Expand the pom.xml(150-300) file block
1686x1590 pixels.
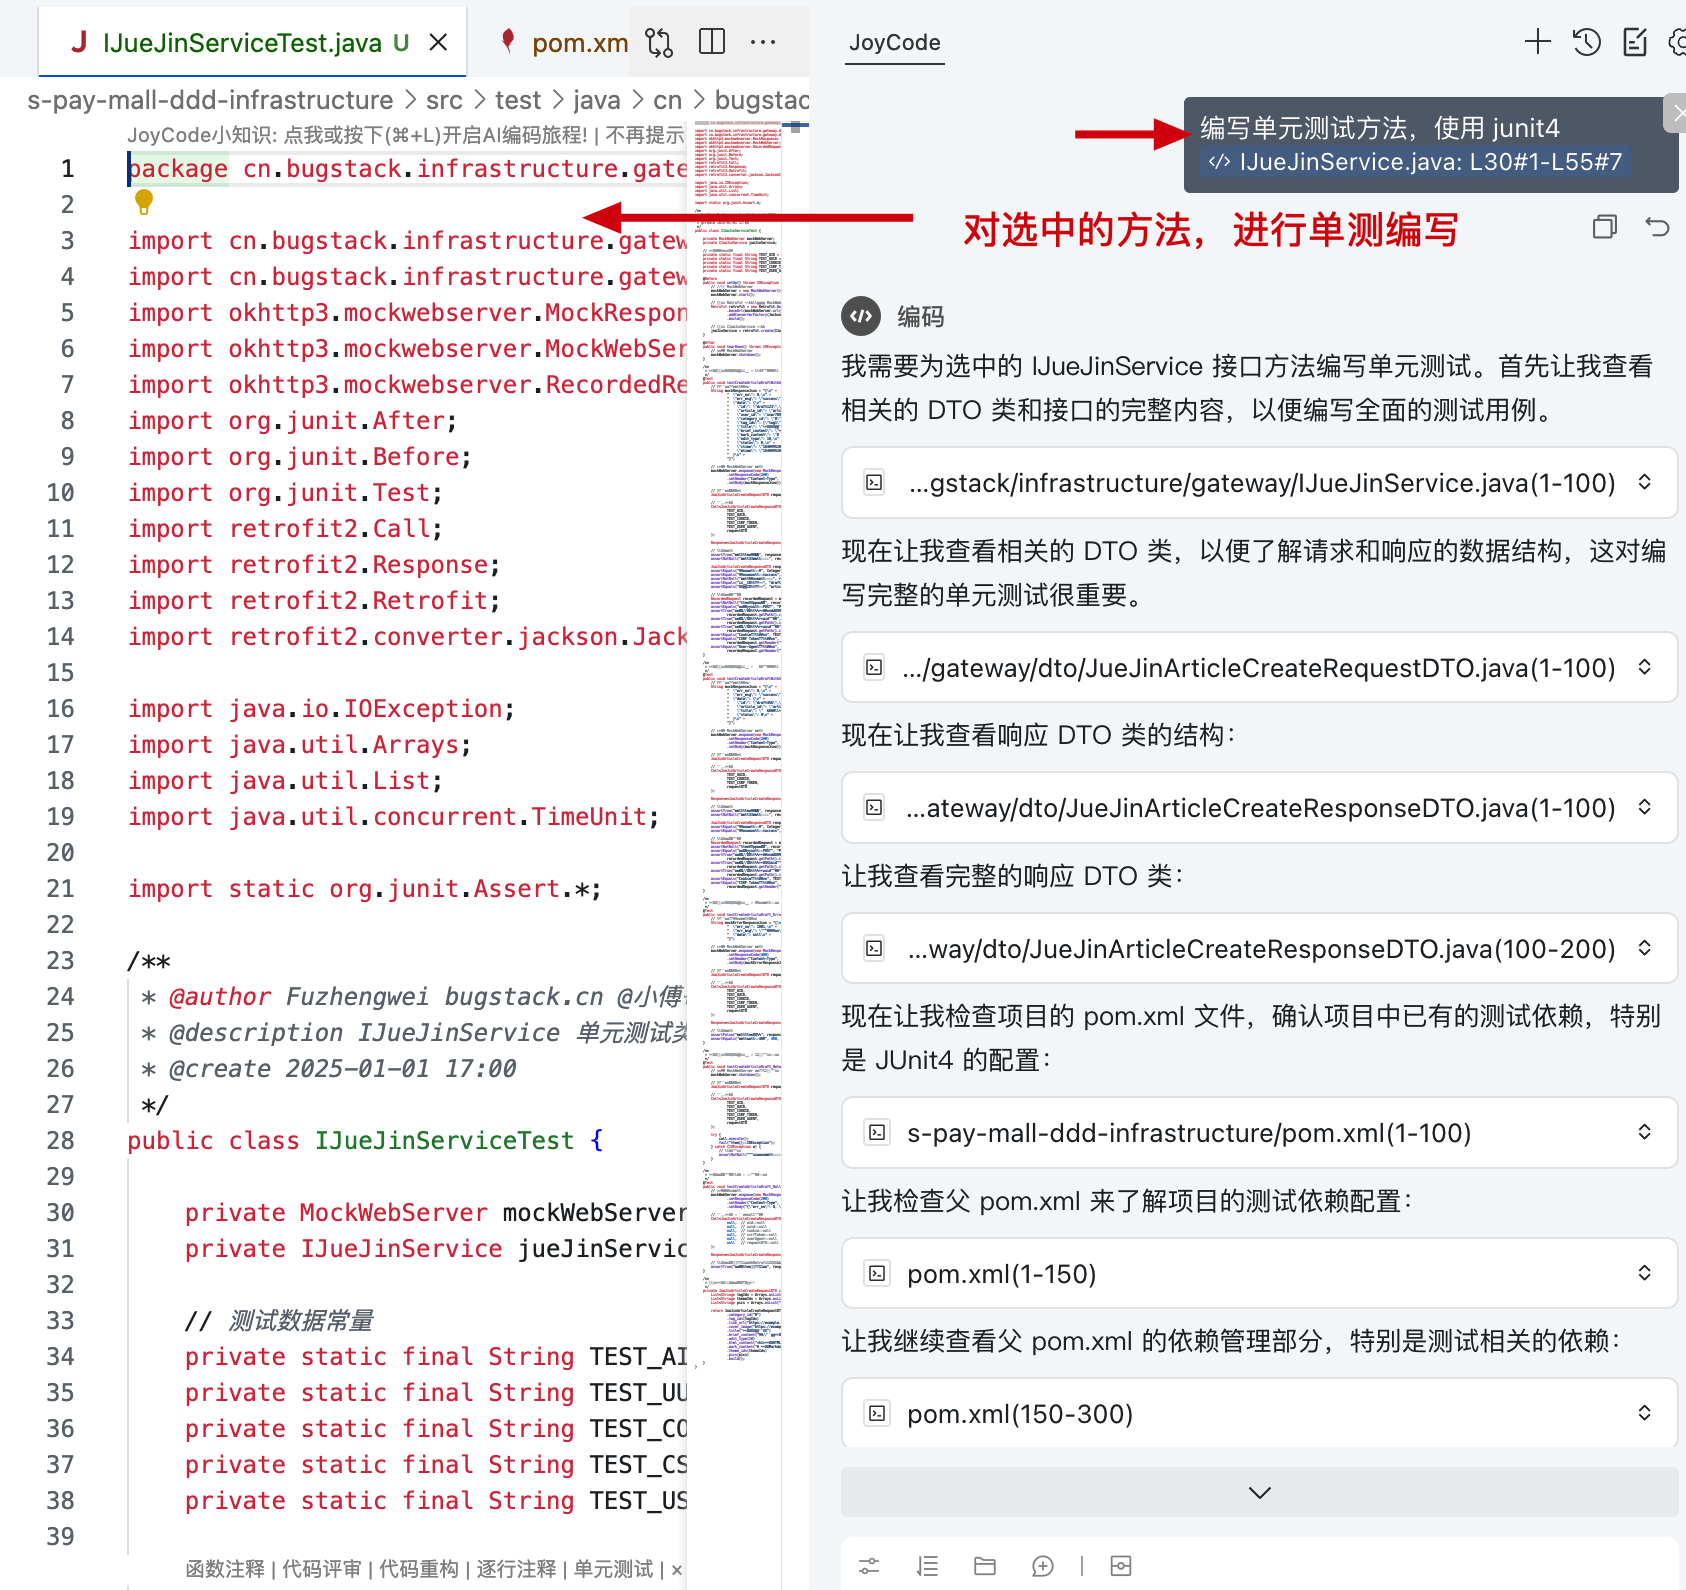[x=1644, y=1413]
